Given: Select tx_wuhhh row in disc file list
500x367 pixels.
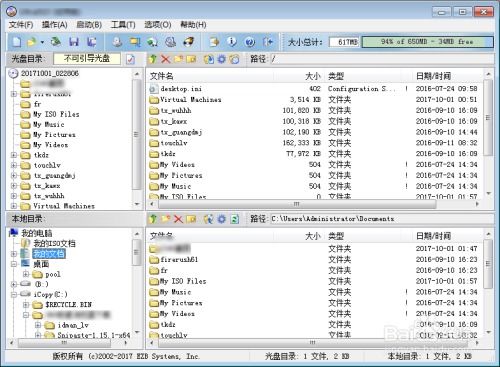Looking at the screenshot, I should click(314, 110).
